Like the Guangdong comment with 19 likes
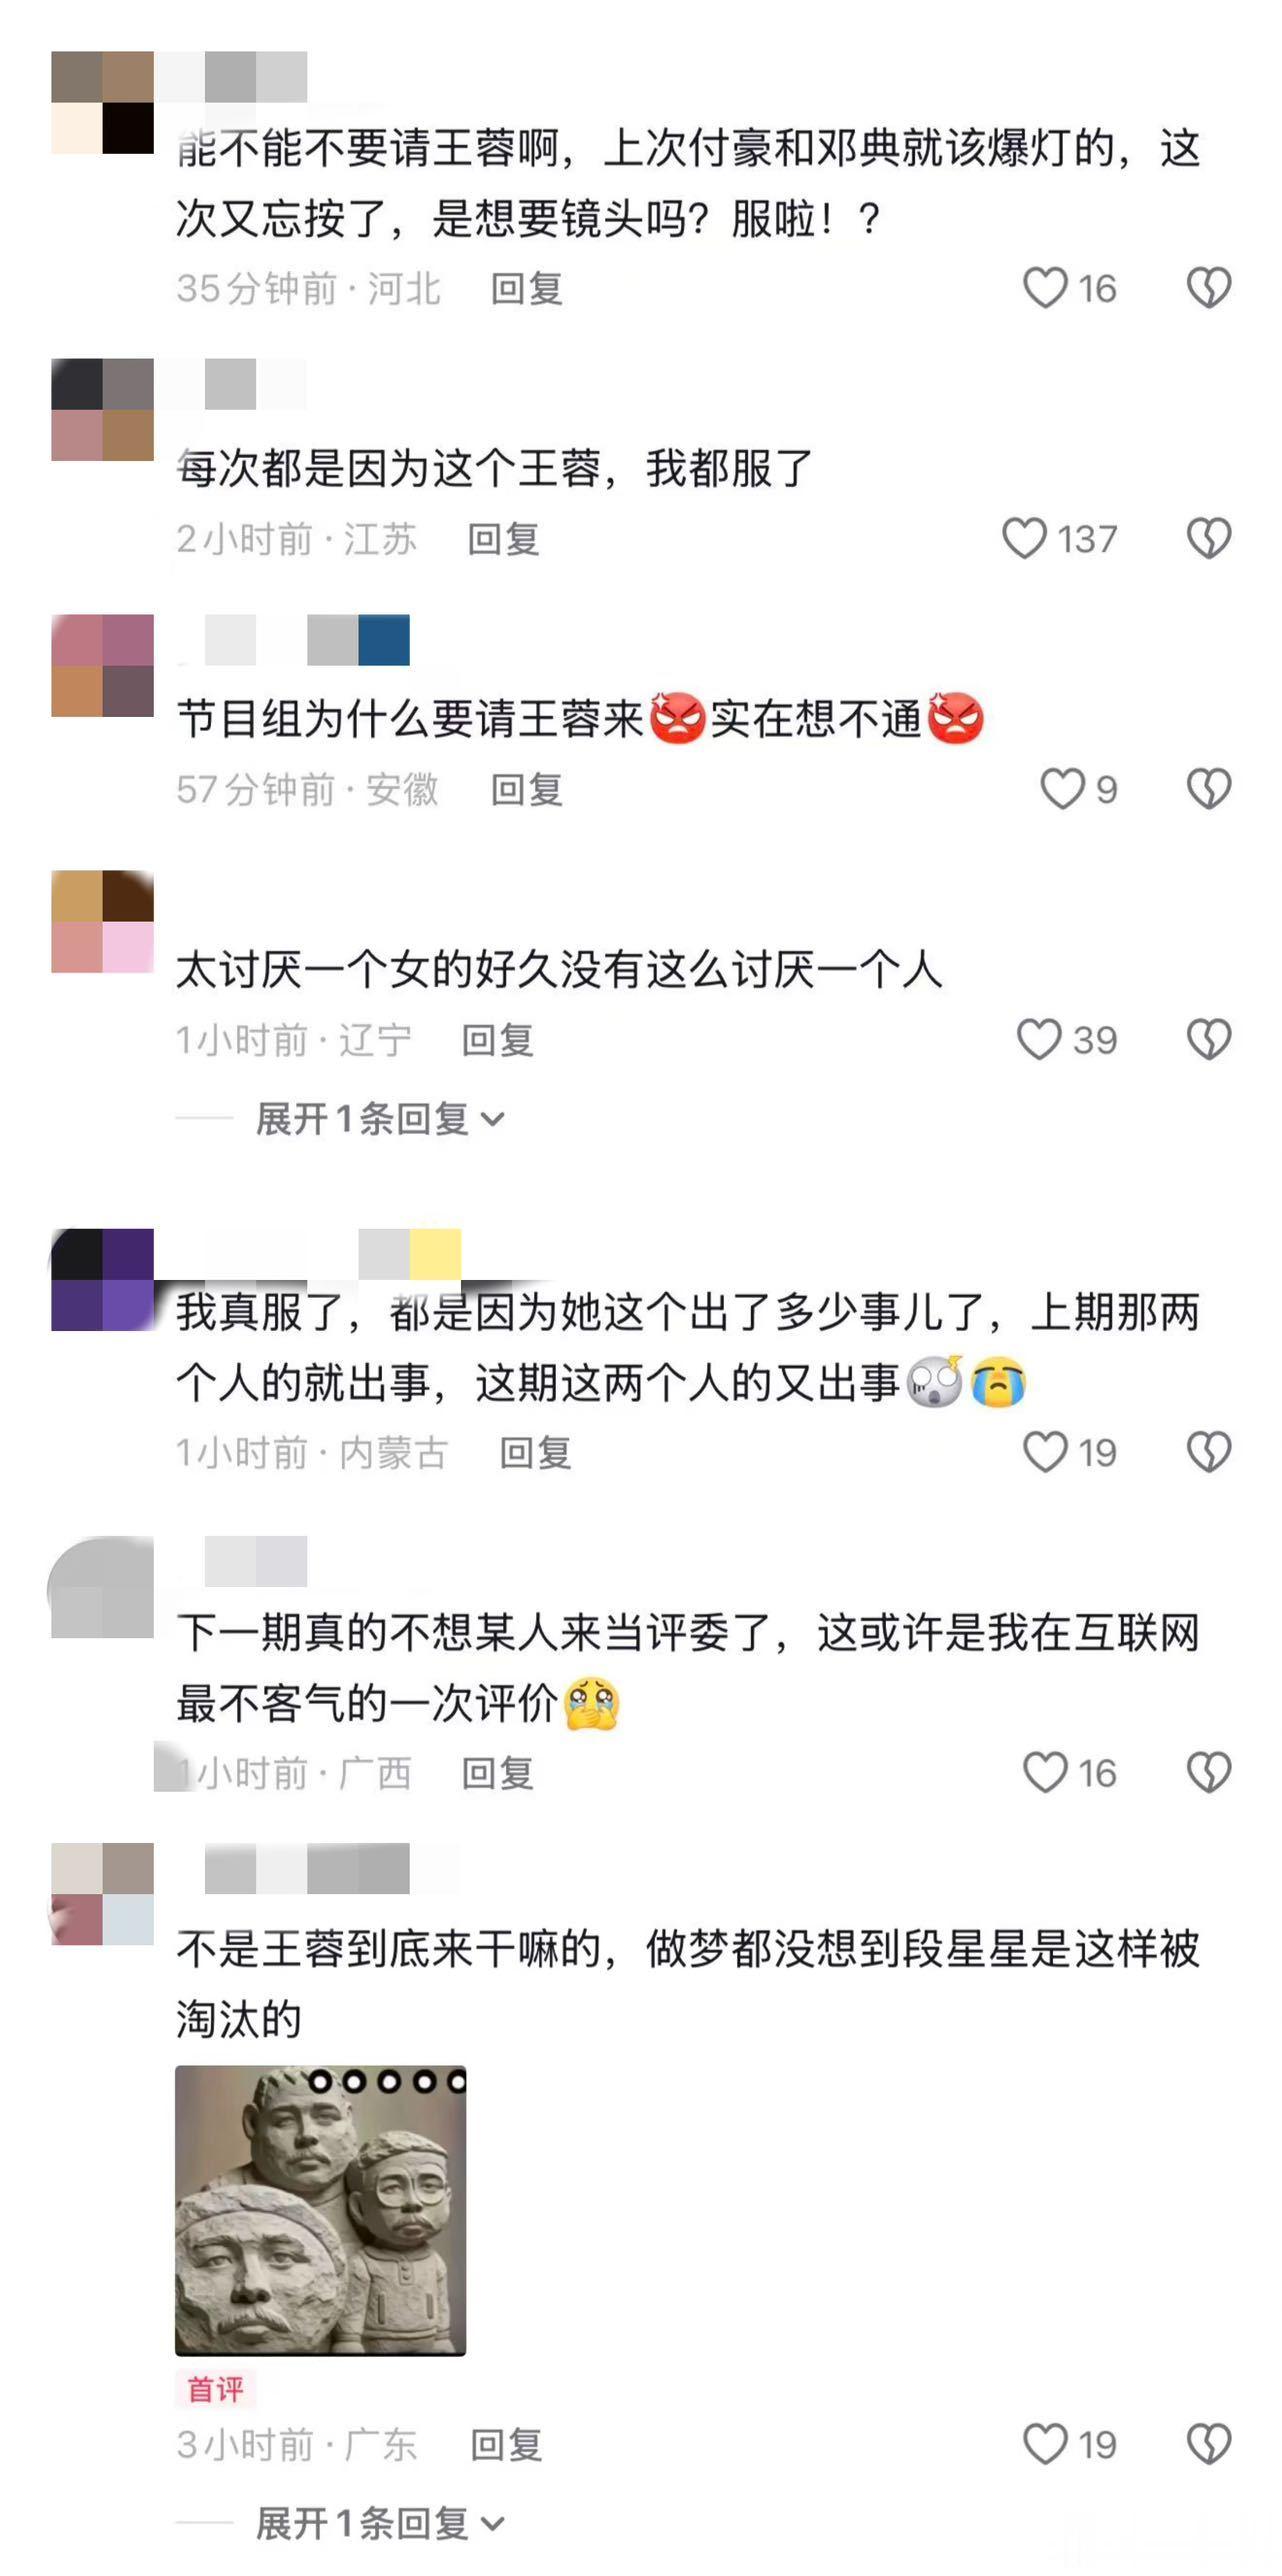The width and height of the screenshot is (1282, 2576). (x=1045, y=2445)
